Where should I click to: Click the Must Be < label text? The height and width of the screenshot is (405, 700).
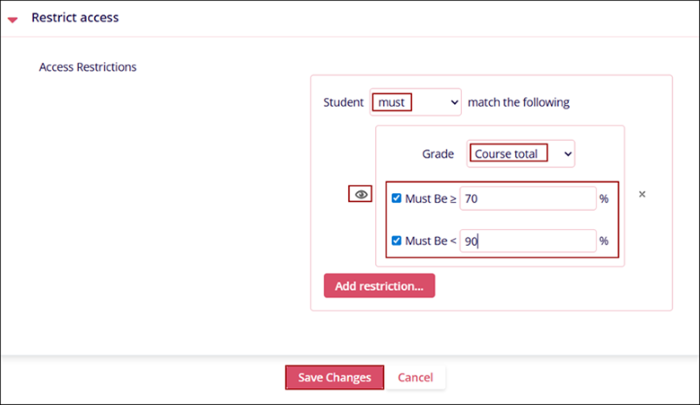click(x=430, y=240)
